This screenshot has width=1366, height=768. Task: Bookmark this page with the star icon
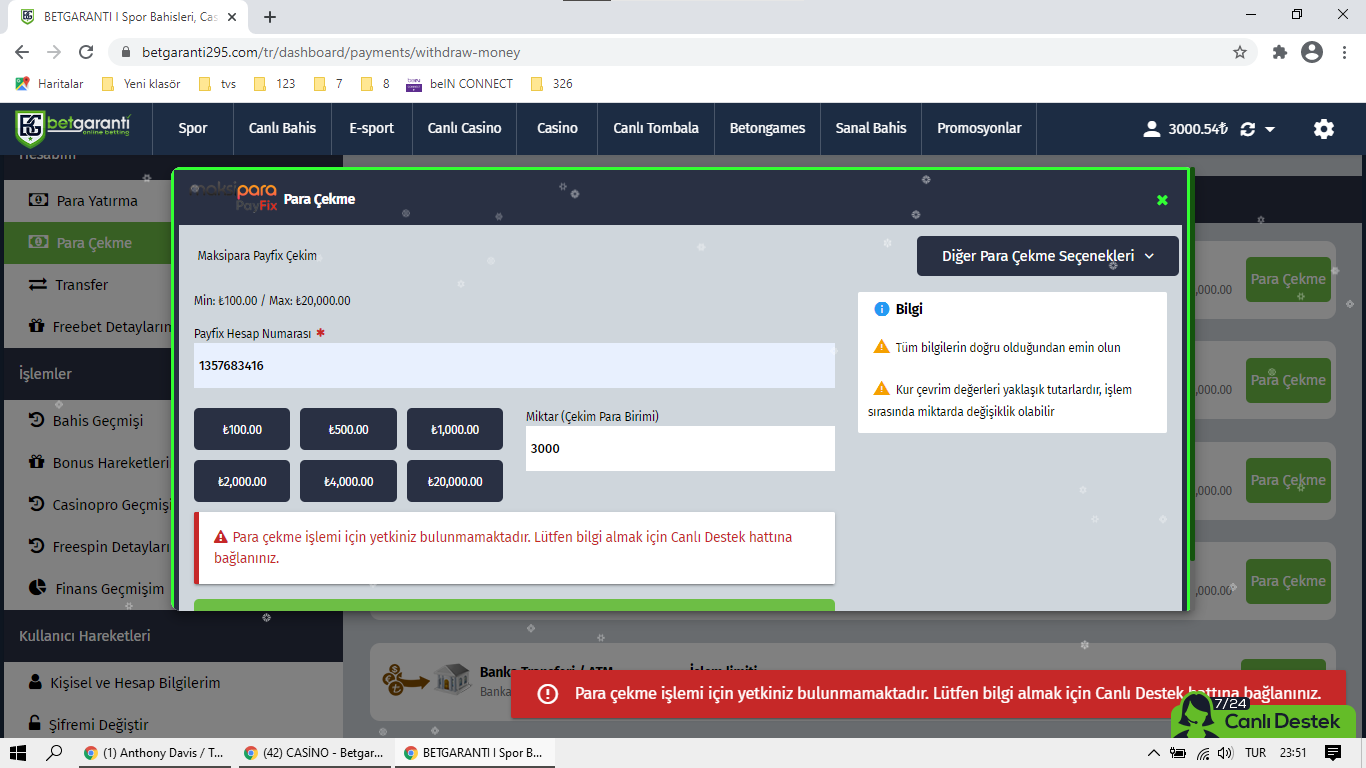pyautogui.click(x=1240, y=52)
